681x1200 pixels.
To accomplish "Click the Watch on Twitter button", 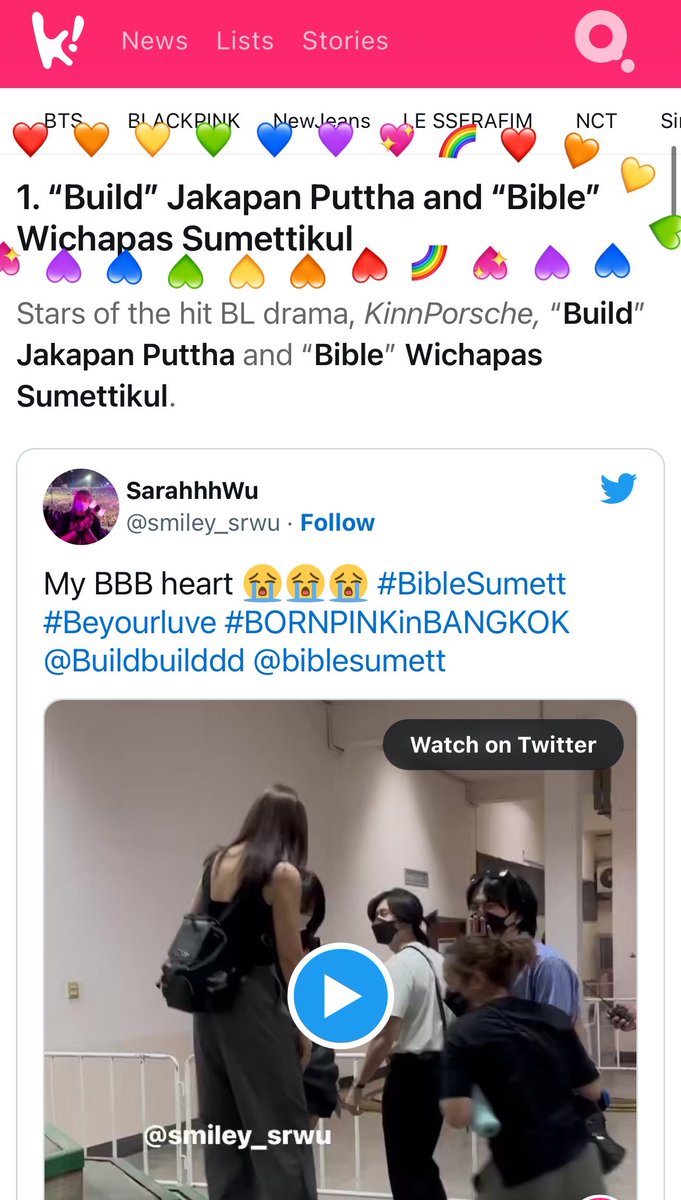I will pyautogui.click(x=503, y=745).
